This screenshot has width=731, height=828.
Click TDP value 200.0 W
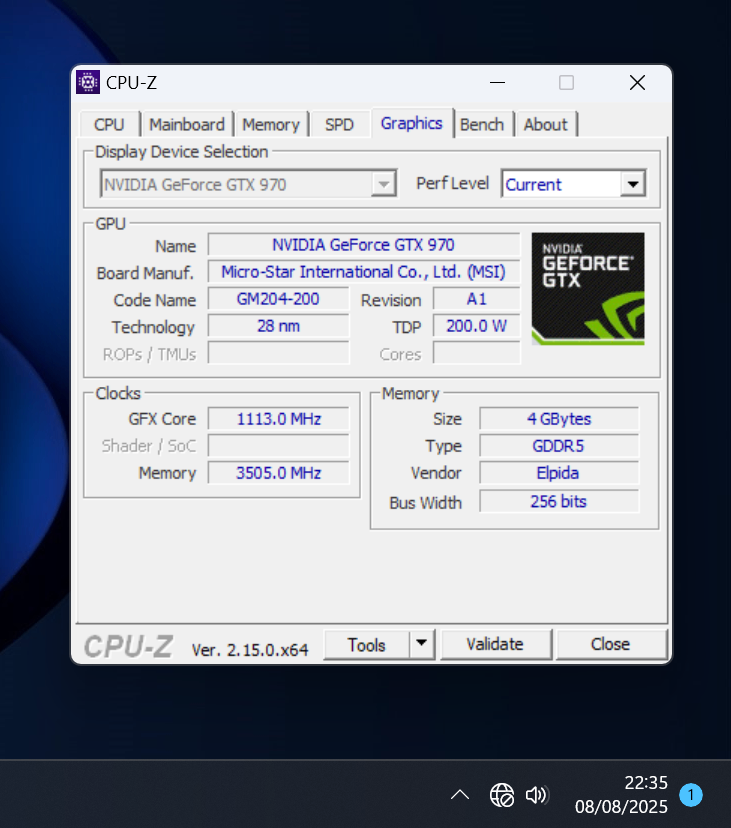pyautogui.click(x=476, y=326)
